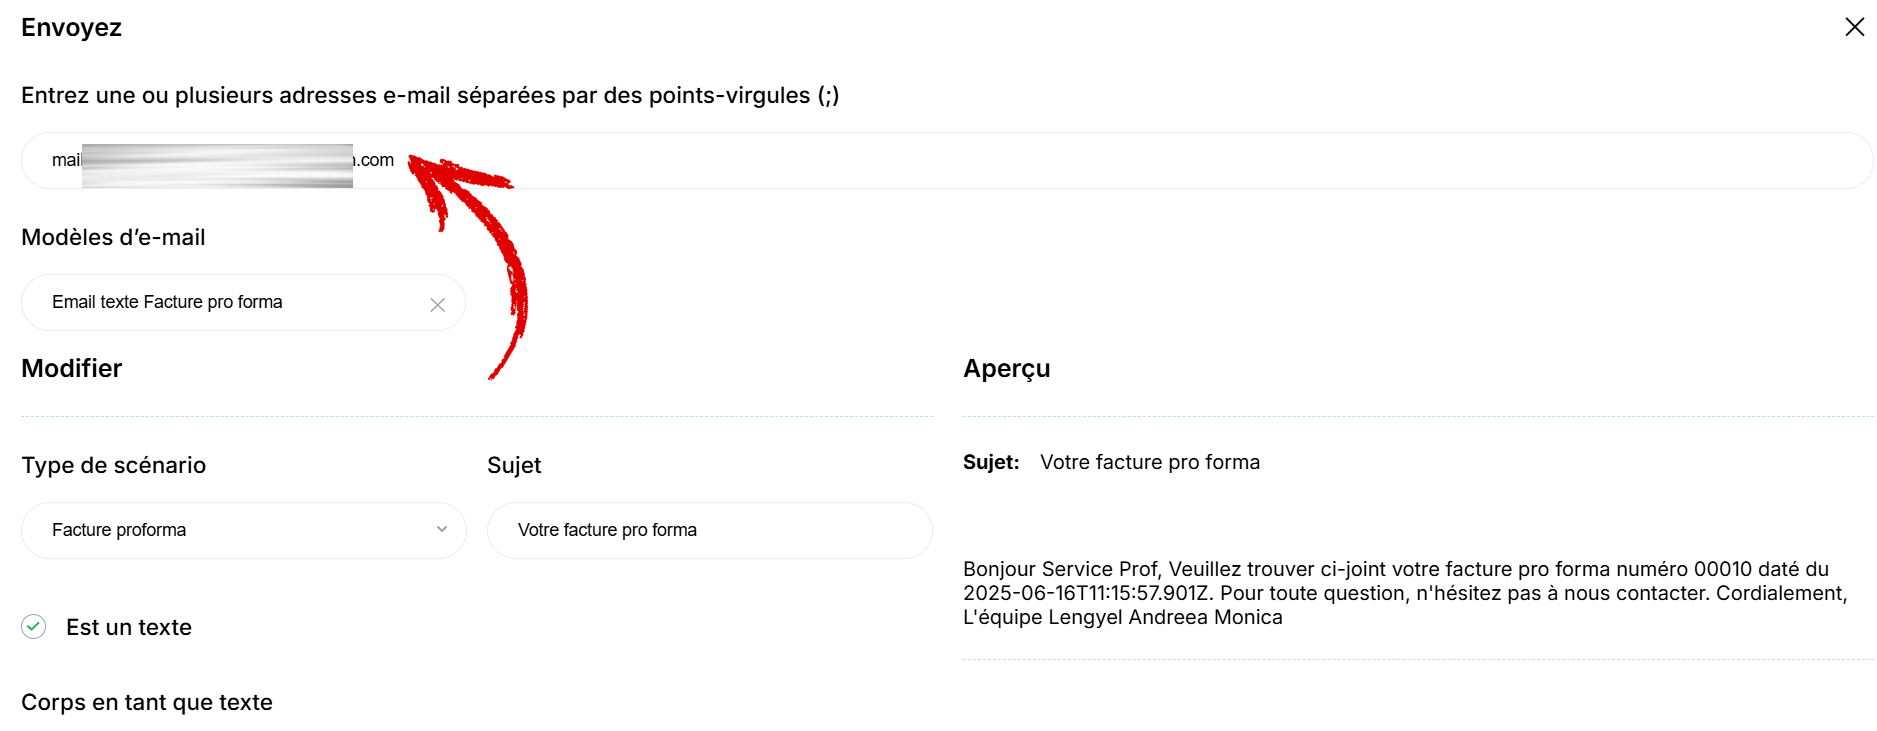Click into the Sujet text field
Screen dimensions: 1877x731
(x=709, y=530)
